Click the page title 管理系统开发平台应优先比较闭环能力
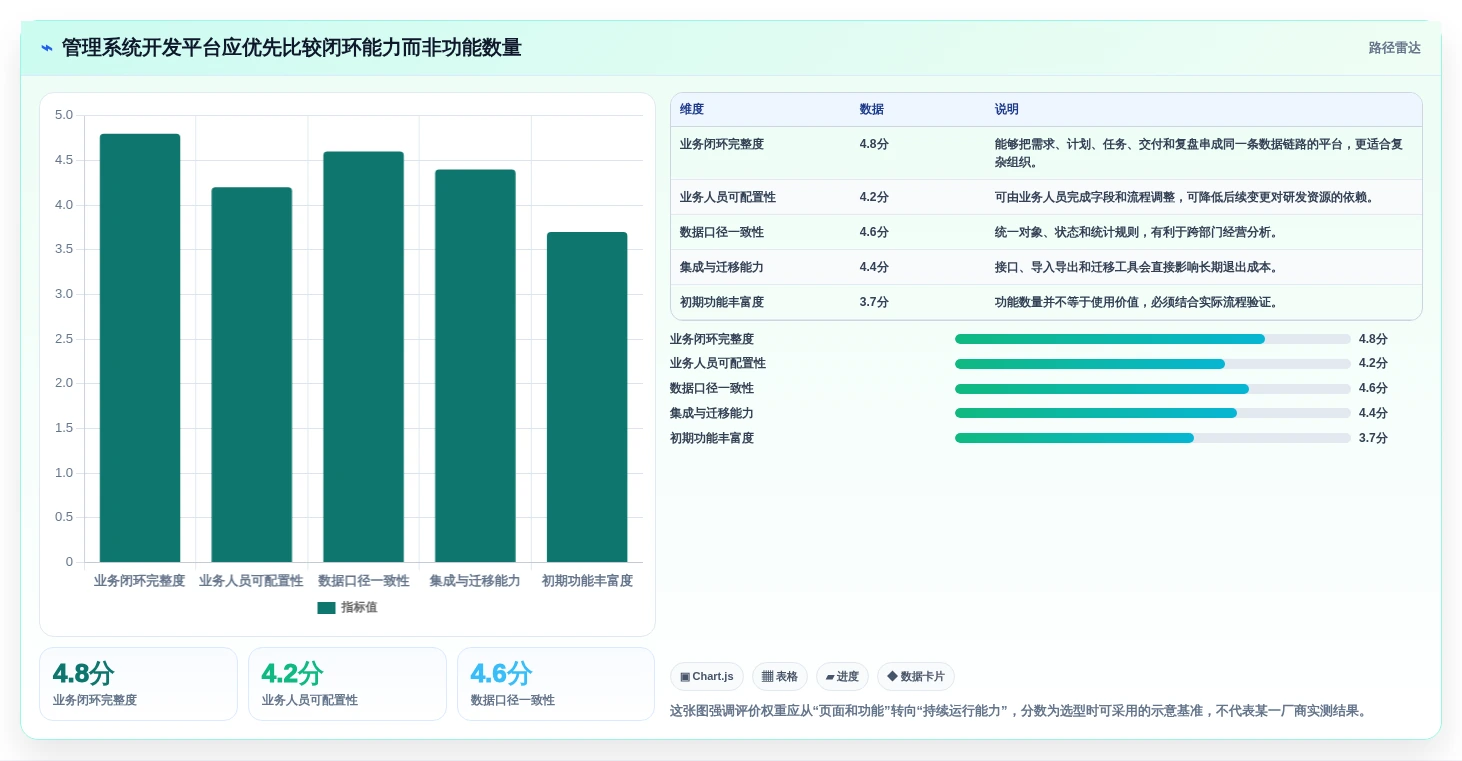Image resolution: width=1462 pixels, height=761 pixels. pyautogui.click(x=291, y=48)
